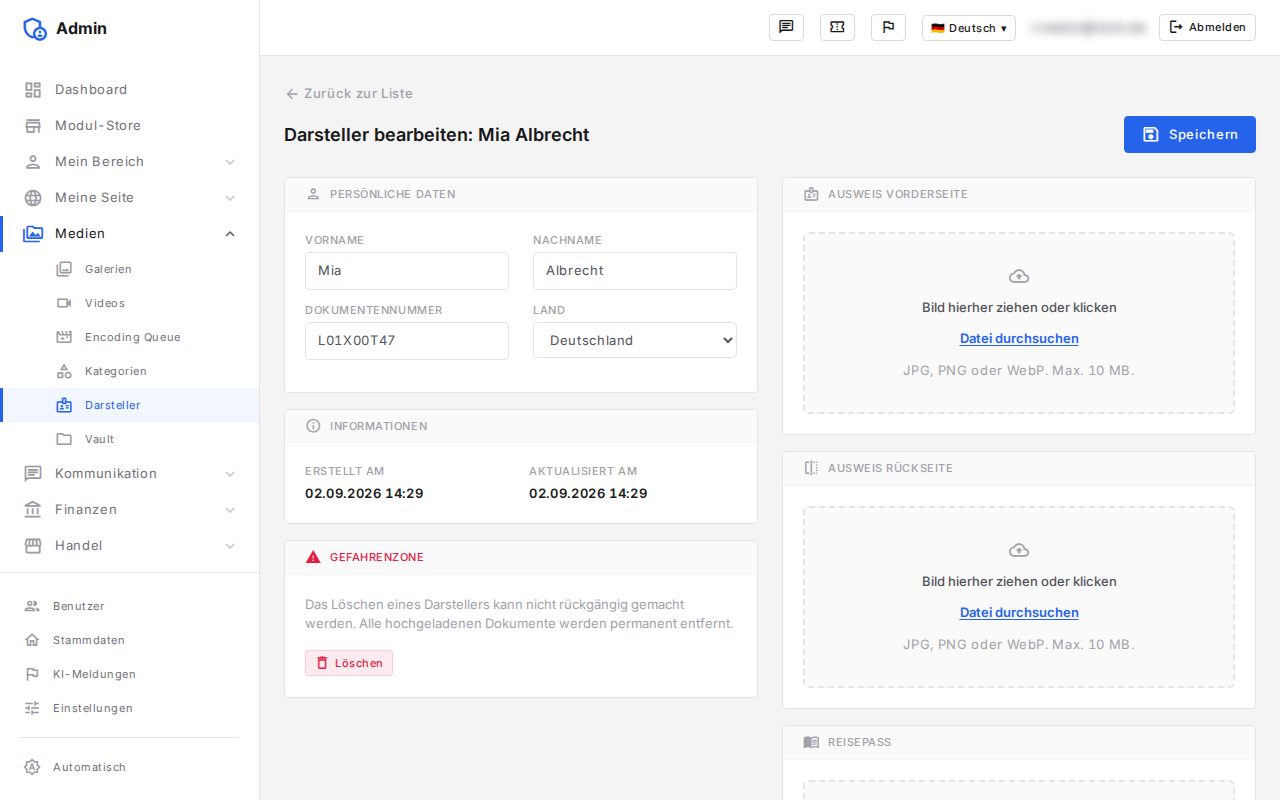Click the red Löschen button
Image resolution: width=1280 pixels, height=800 pixels.
coord(349,663)
